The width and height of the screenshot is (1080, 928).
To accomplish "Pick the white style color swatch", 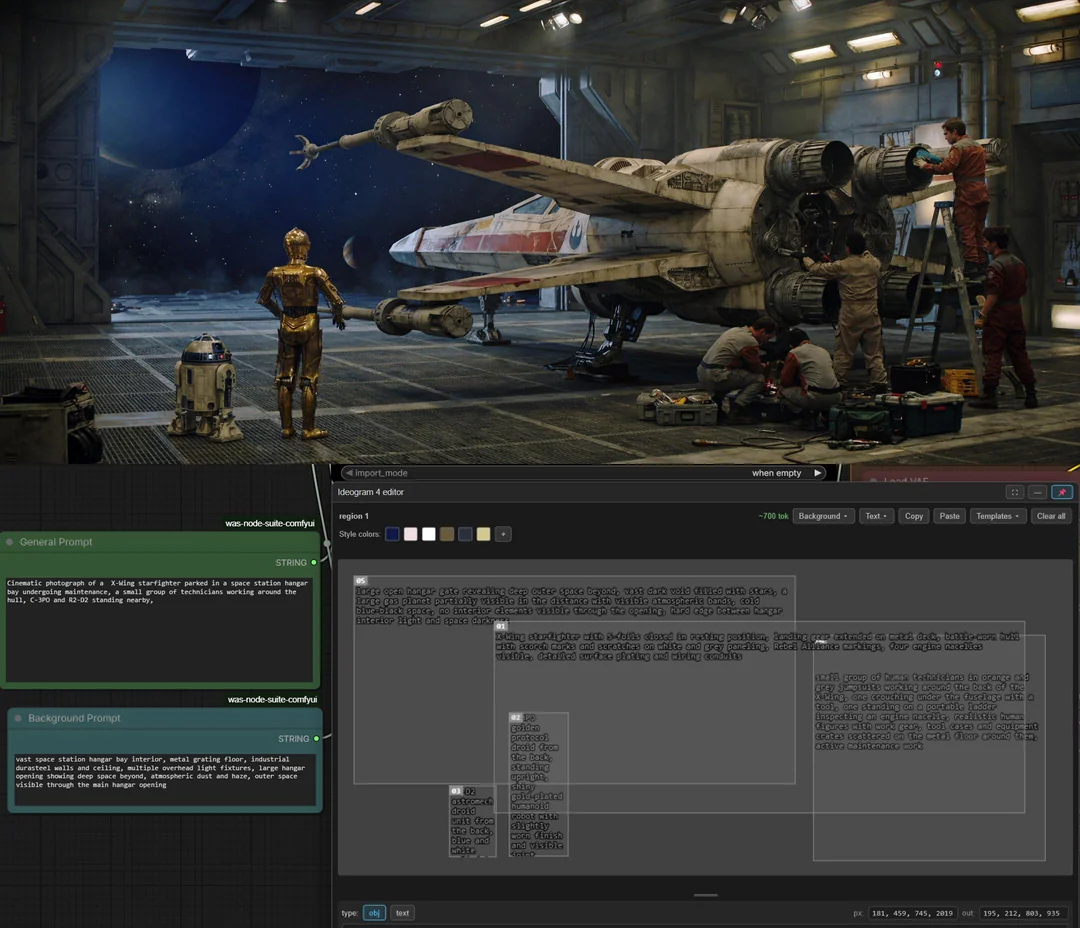I will click(x=428, y=534).
